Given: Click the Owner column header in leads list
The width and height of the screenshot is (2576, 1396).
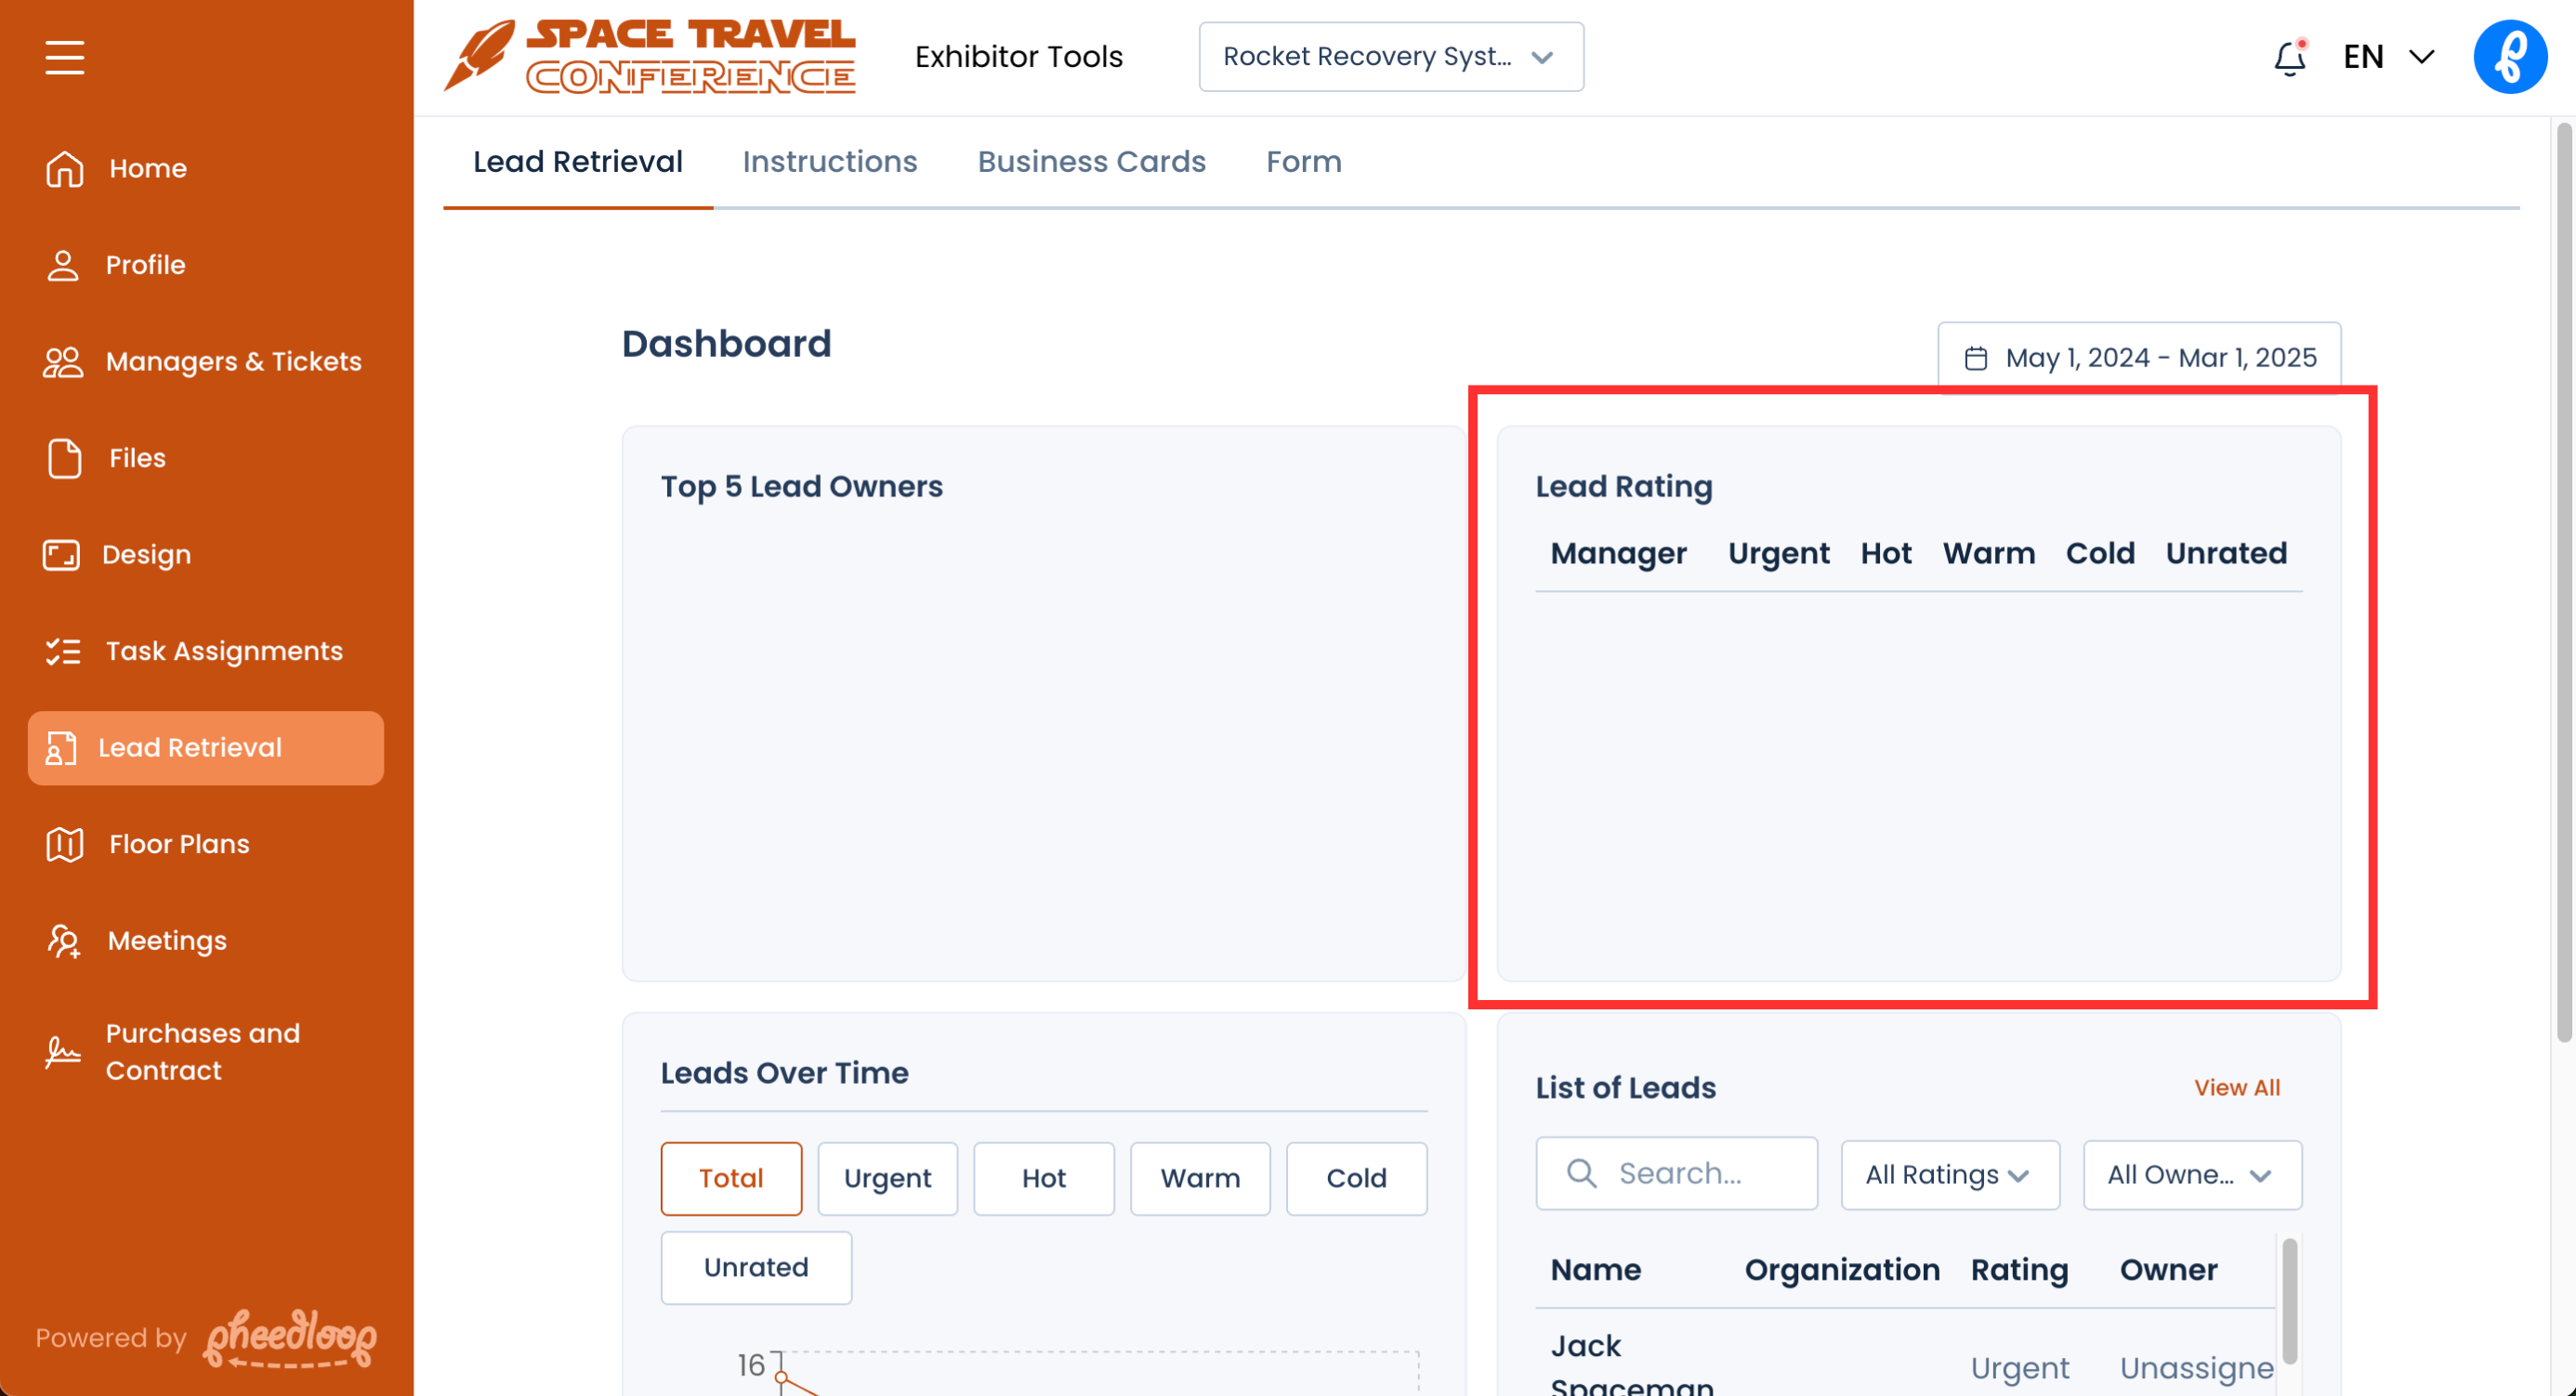Looking at the screenshot, I should tap(2168, 1270).
